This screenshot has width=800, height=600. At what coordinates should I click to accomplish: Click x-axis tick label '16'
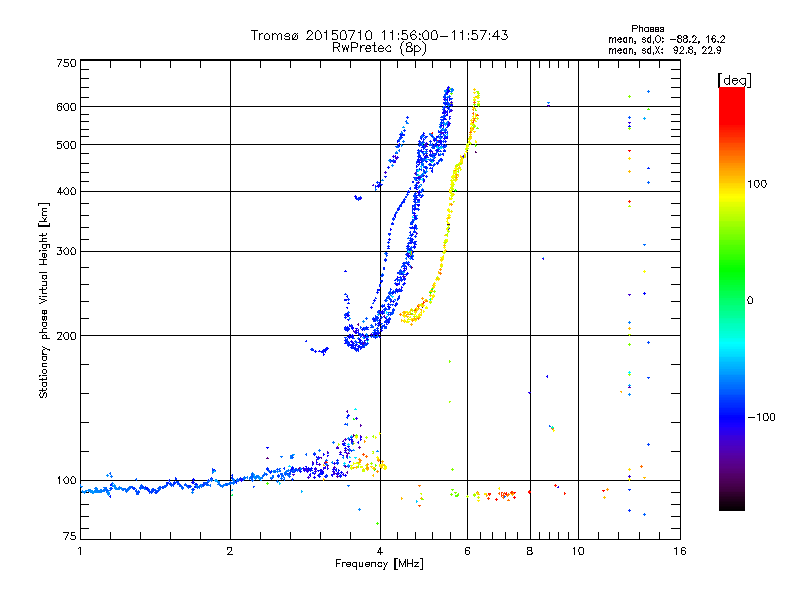coord(680,551)
